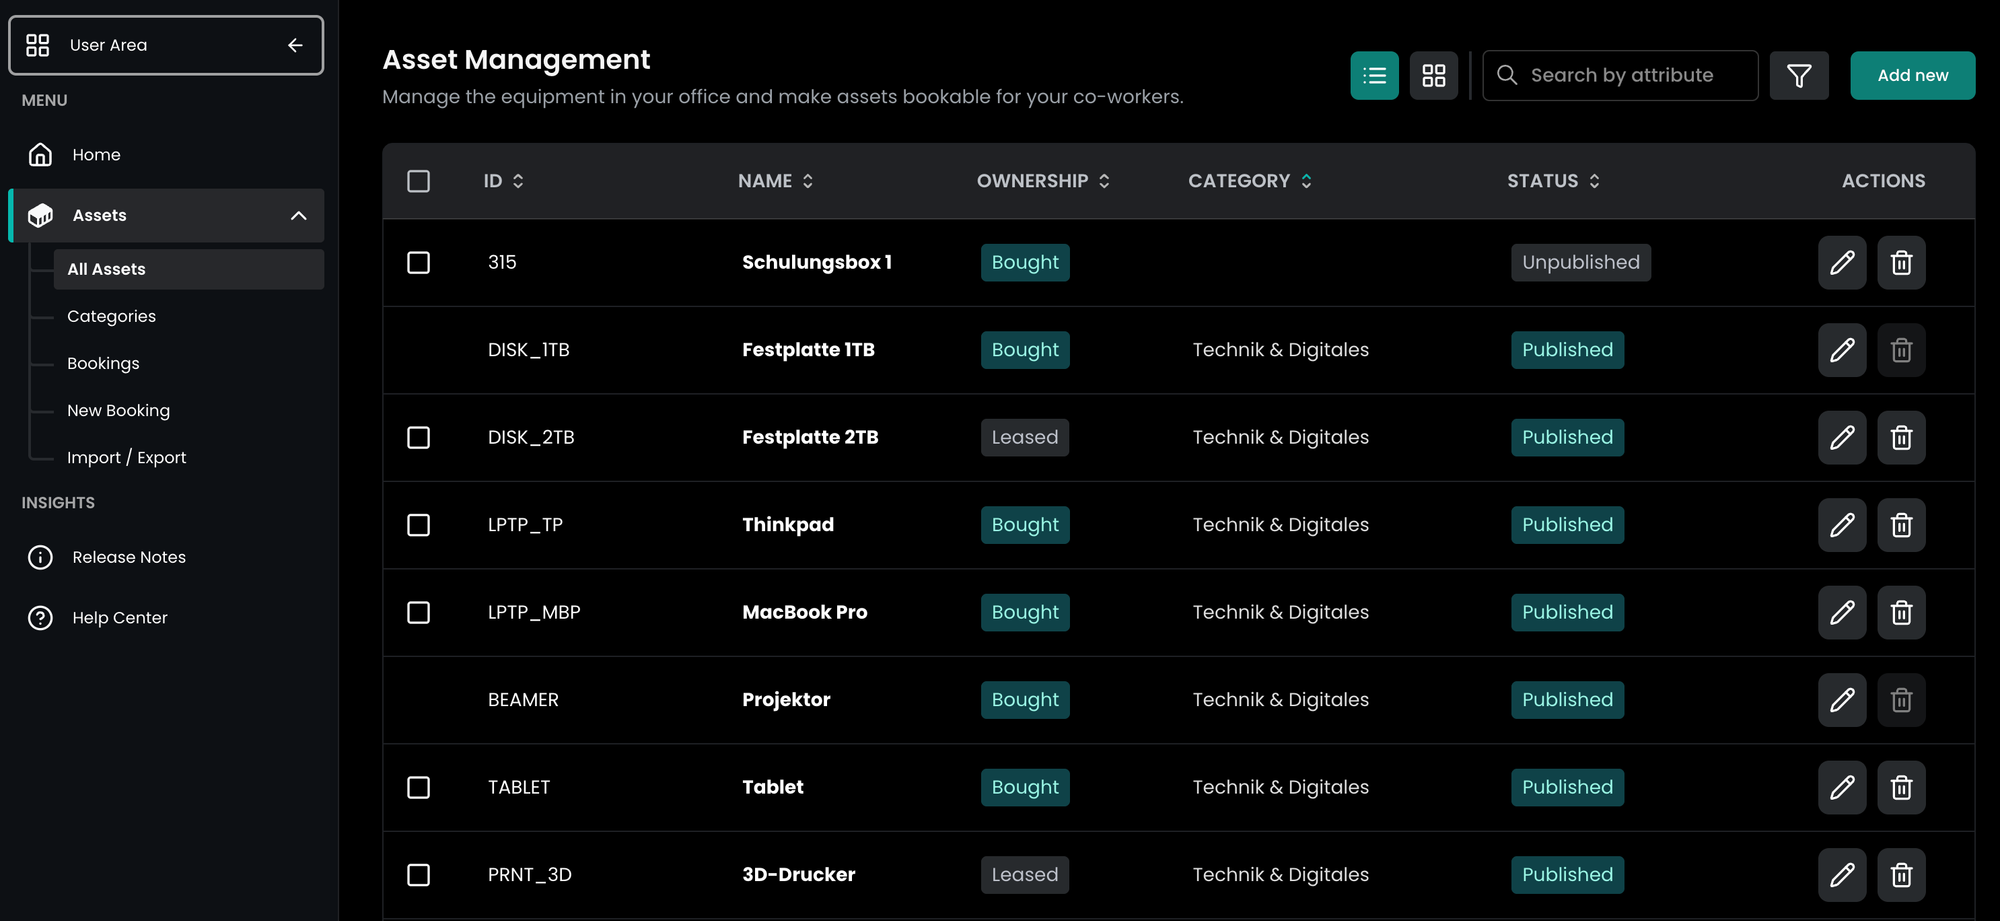Screen dimensions: 2000x921
Task: Edit the Projektor asset
Action: coord(1841,700)
